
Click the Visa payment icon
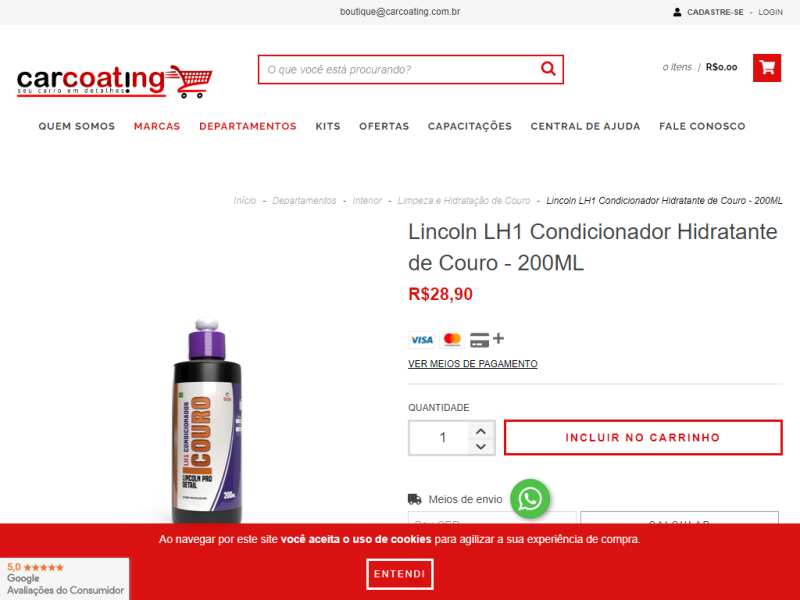coord(421,340)
